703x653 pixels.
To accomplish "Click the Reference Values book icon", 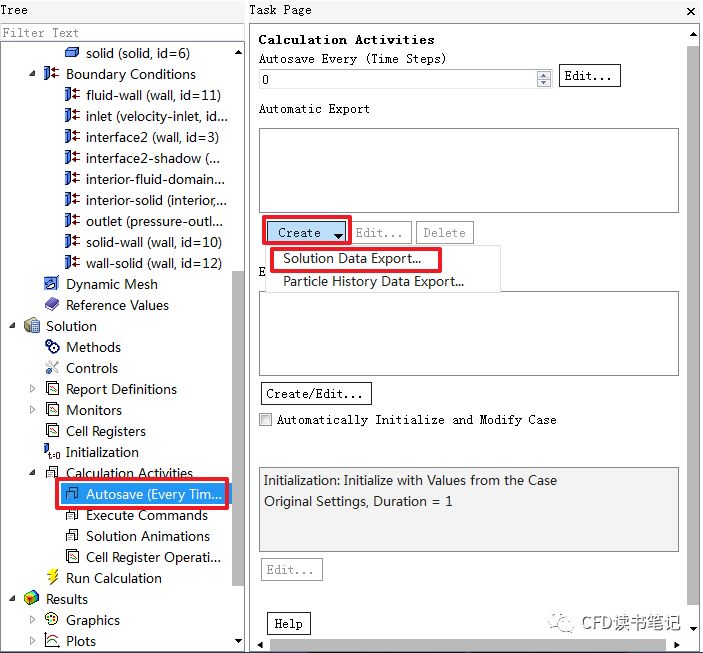I will point(52,305).
